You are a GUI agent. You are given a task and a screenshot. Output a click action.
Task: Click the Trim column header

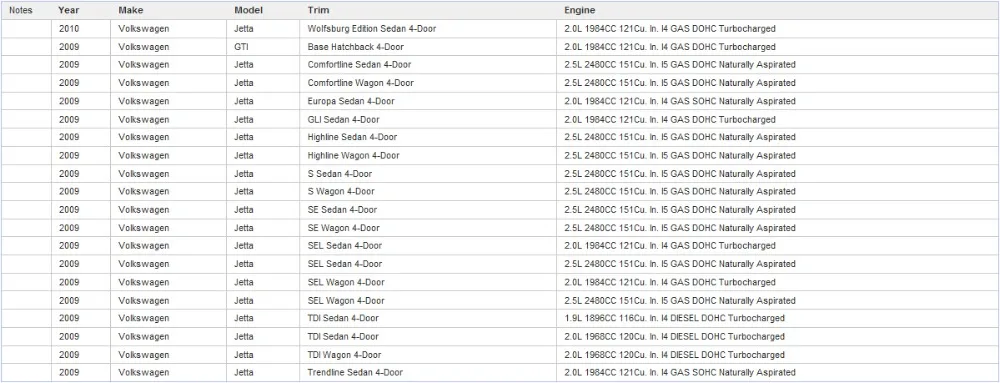coord(318,10)
